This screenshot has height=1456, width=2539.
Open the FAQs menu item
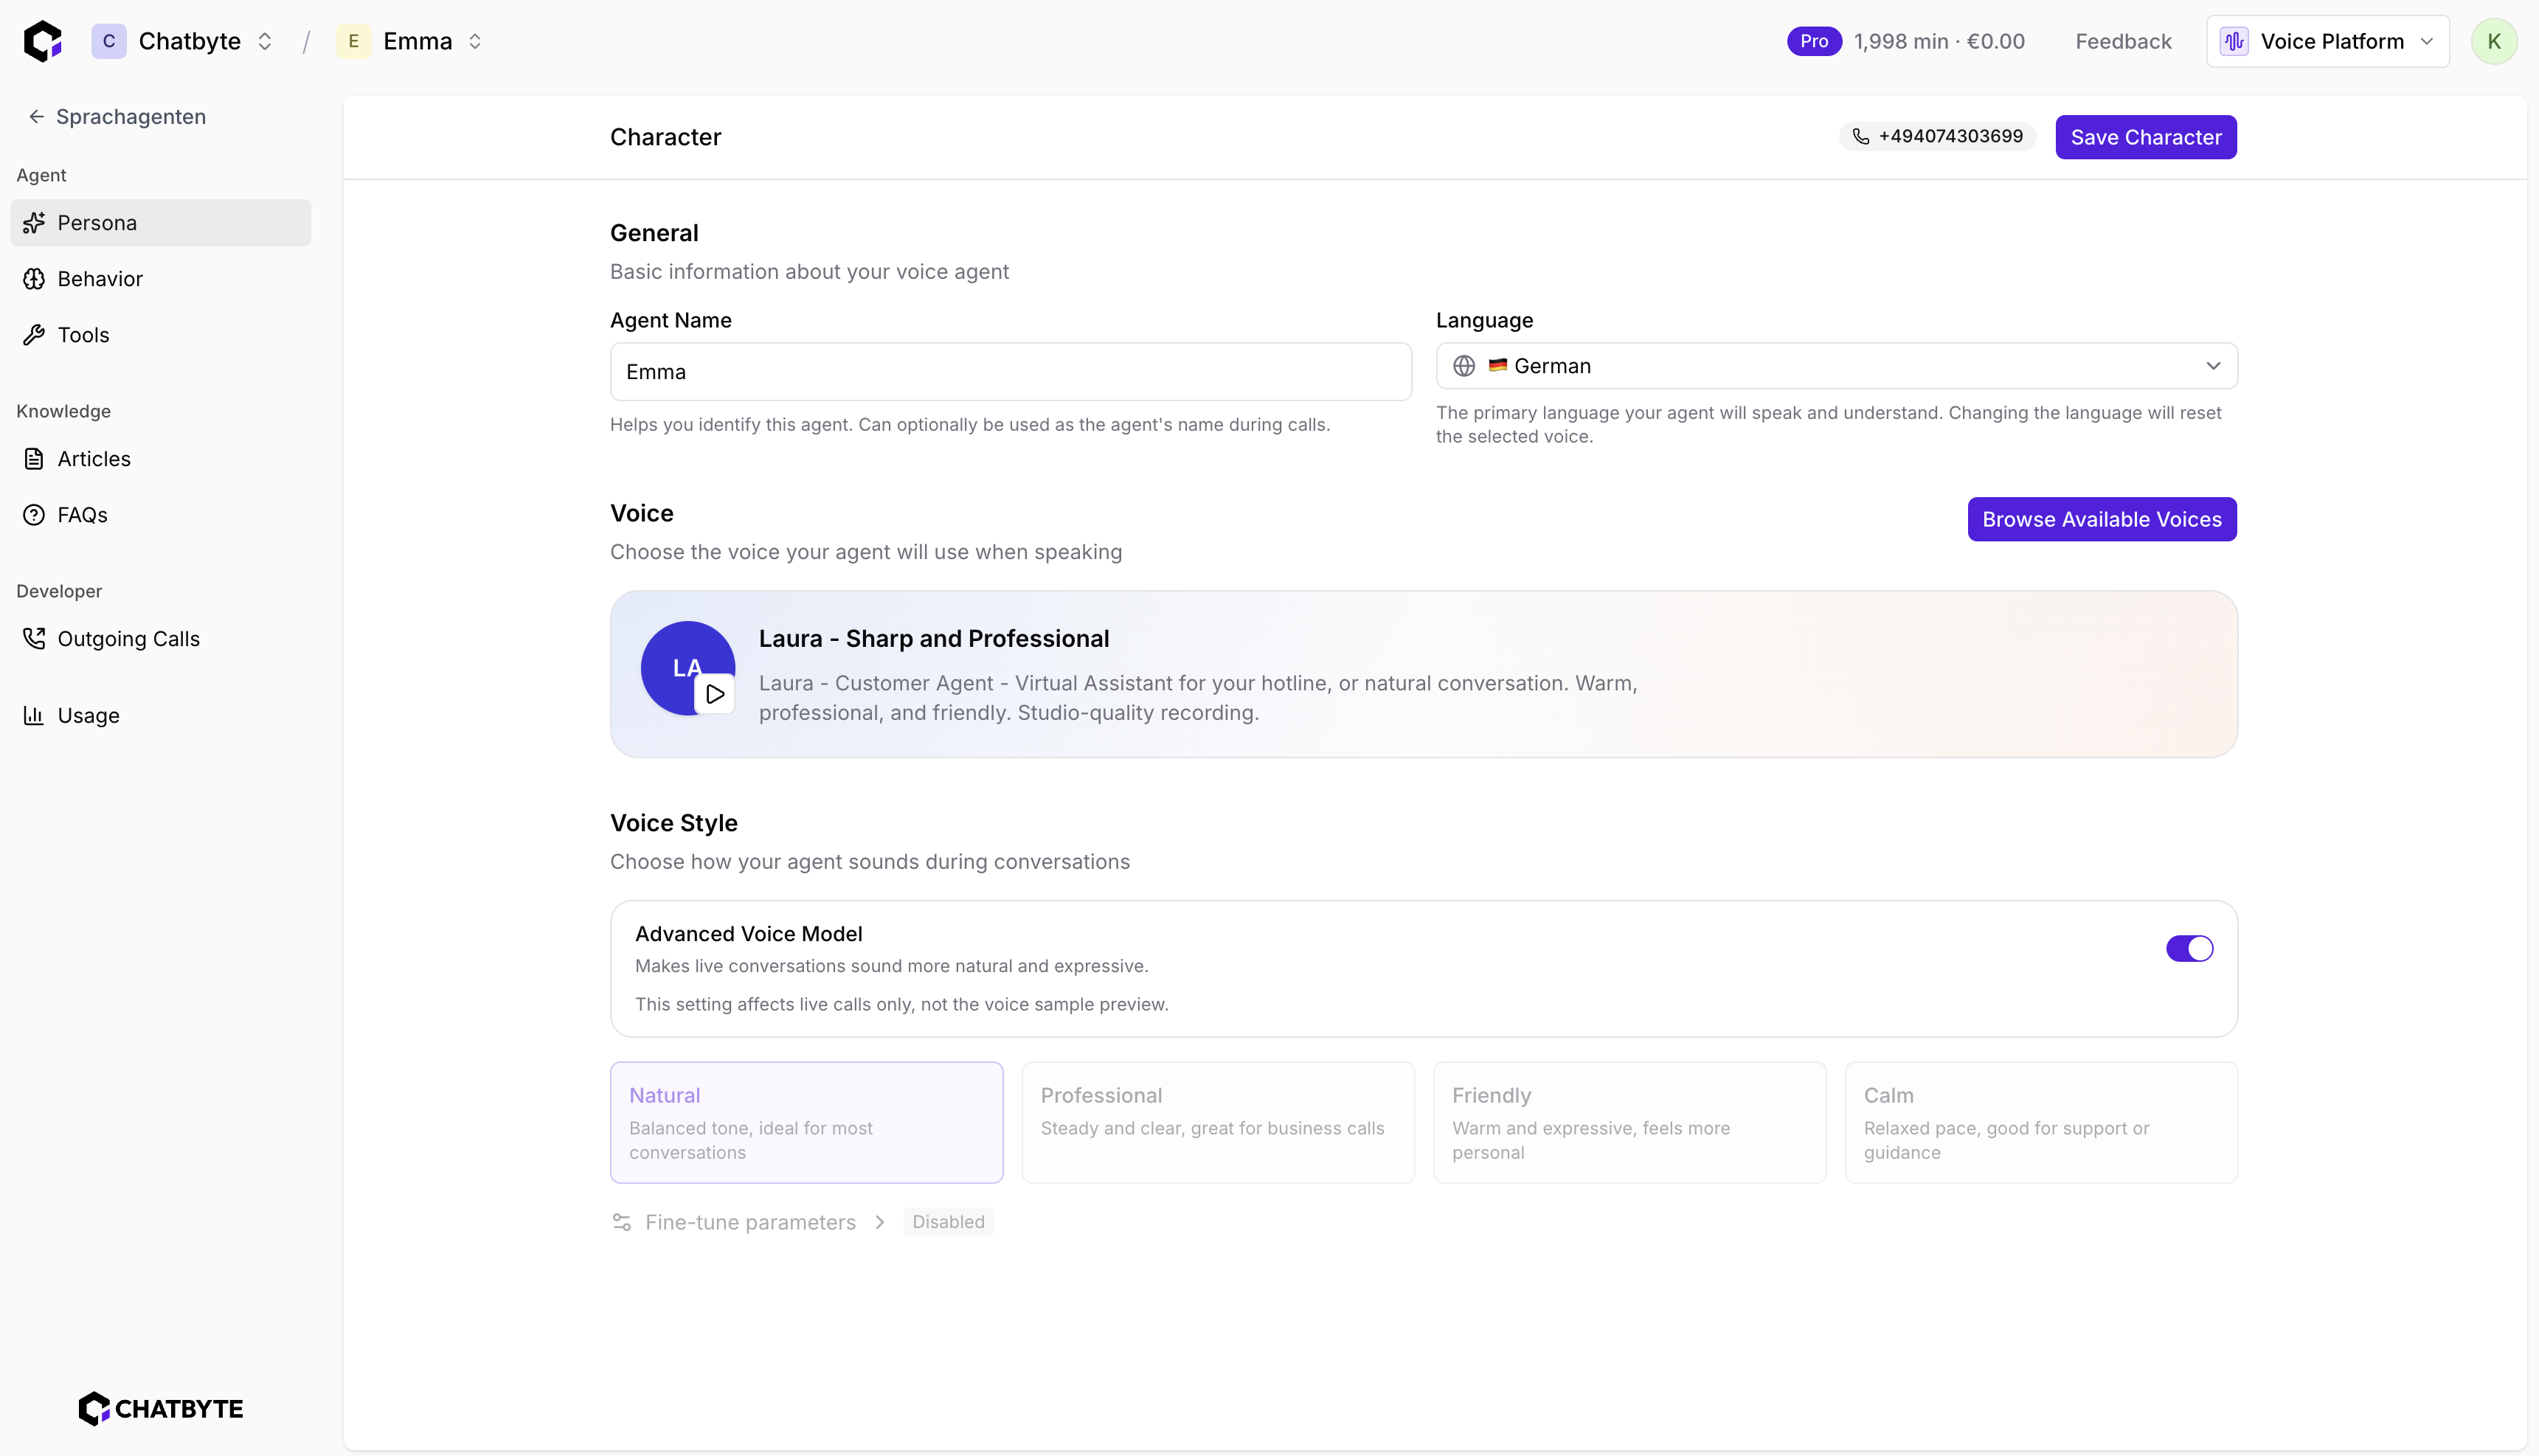click(x=82, y=515)
